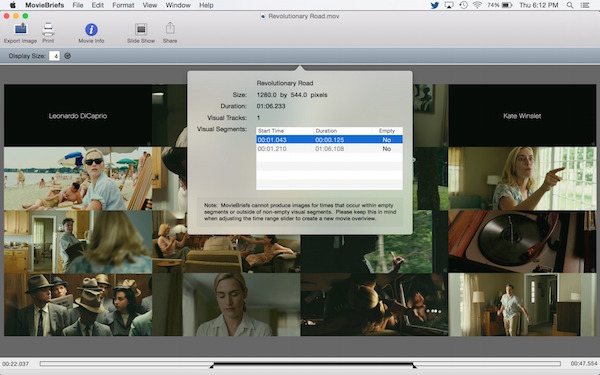Open the Apple menu
600x375 pixels.
pyautogui.click(x=12, y=5)
